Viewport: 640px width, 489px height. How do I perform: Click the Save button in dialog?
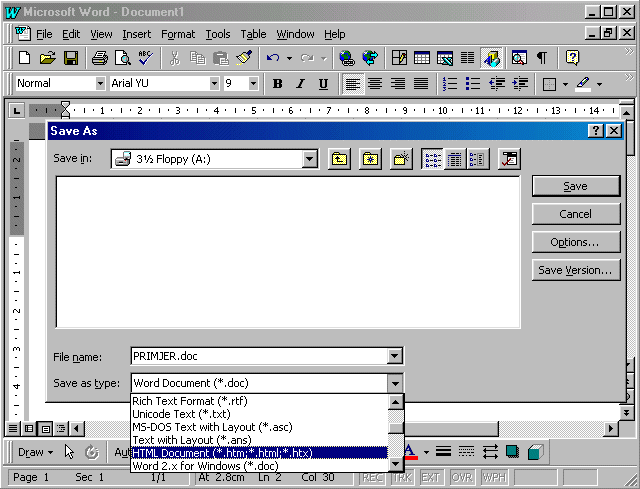click(x=576, y=186)
